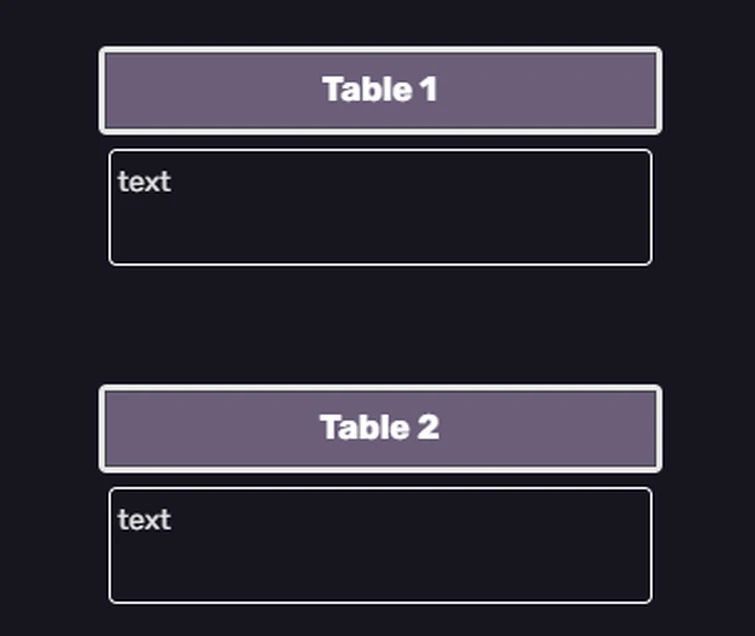Focus the text box under Table 1

point(380,207)
